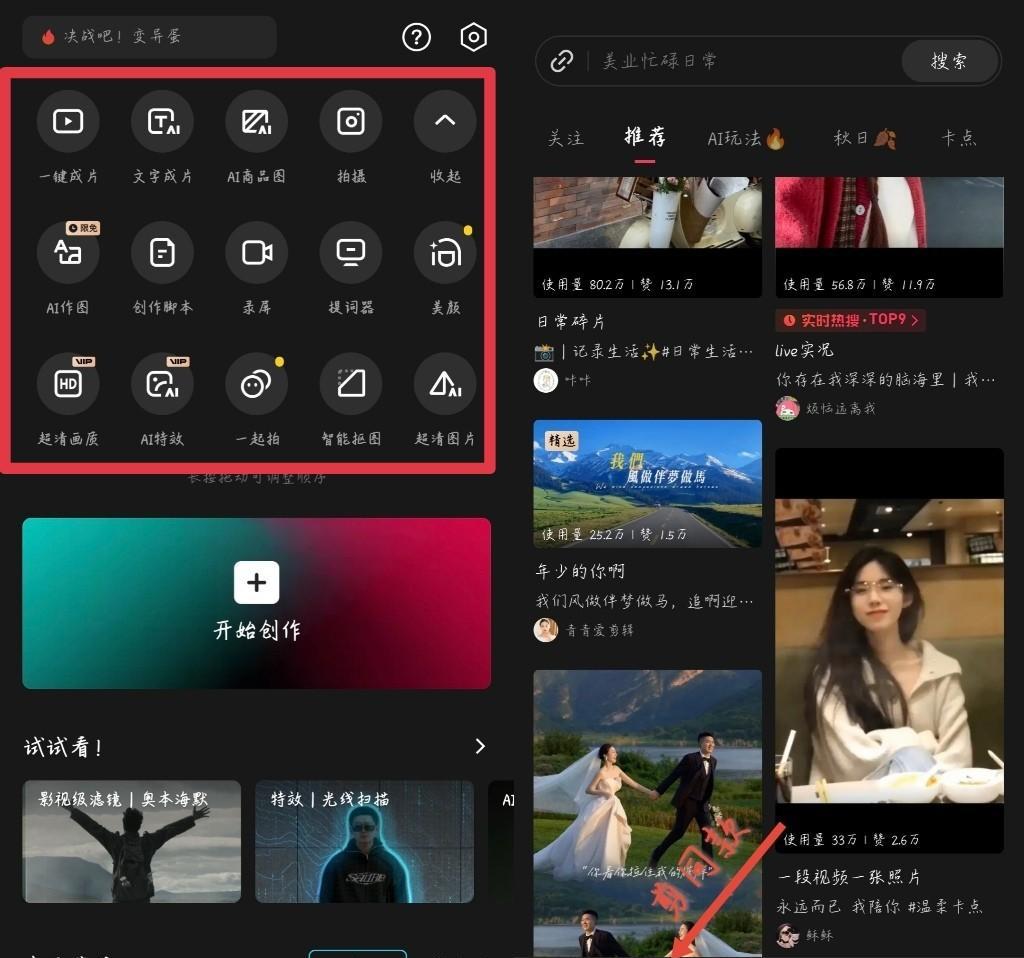Collapse the tools panel with 收起
The width and height of the screenshot is (1024, 958).
(x=444, y=121)
